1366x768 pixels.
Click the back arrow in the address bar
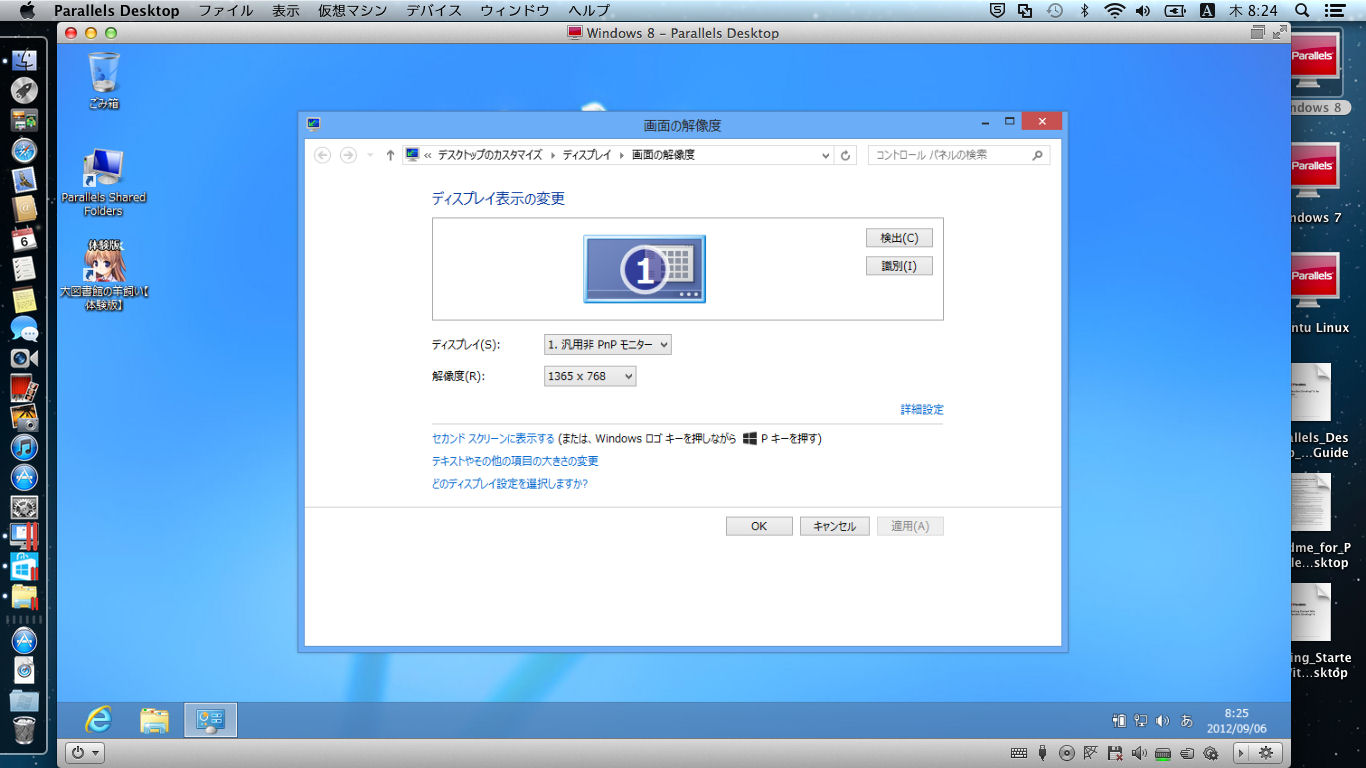(322, 155)
